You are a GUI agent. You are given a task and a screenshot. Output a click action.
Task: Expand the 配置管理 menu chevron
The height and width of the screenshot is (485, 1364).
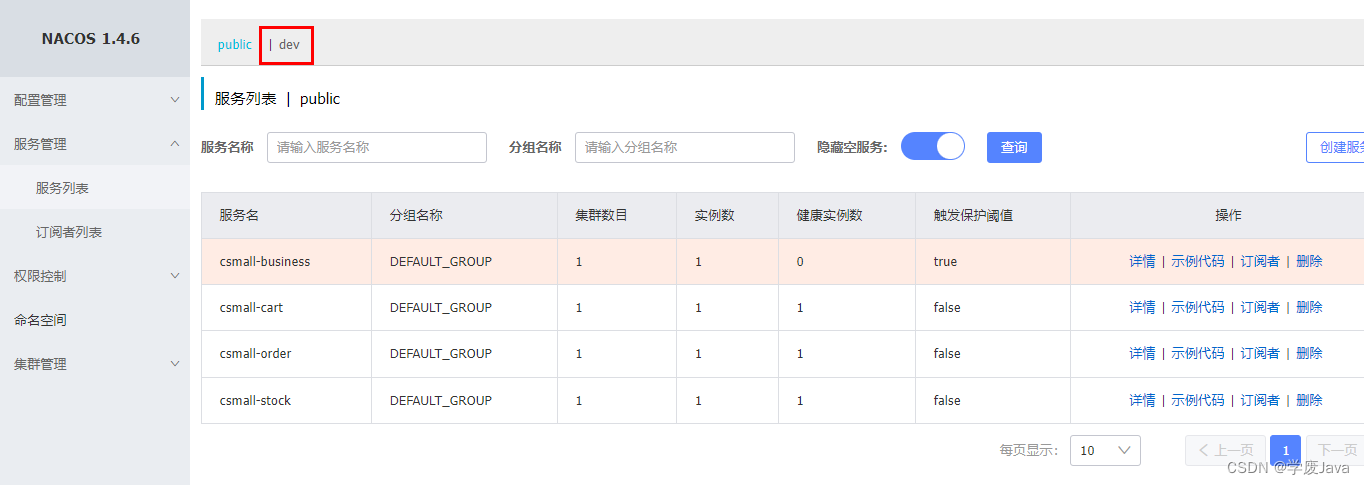[175, 100]
